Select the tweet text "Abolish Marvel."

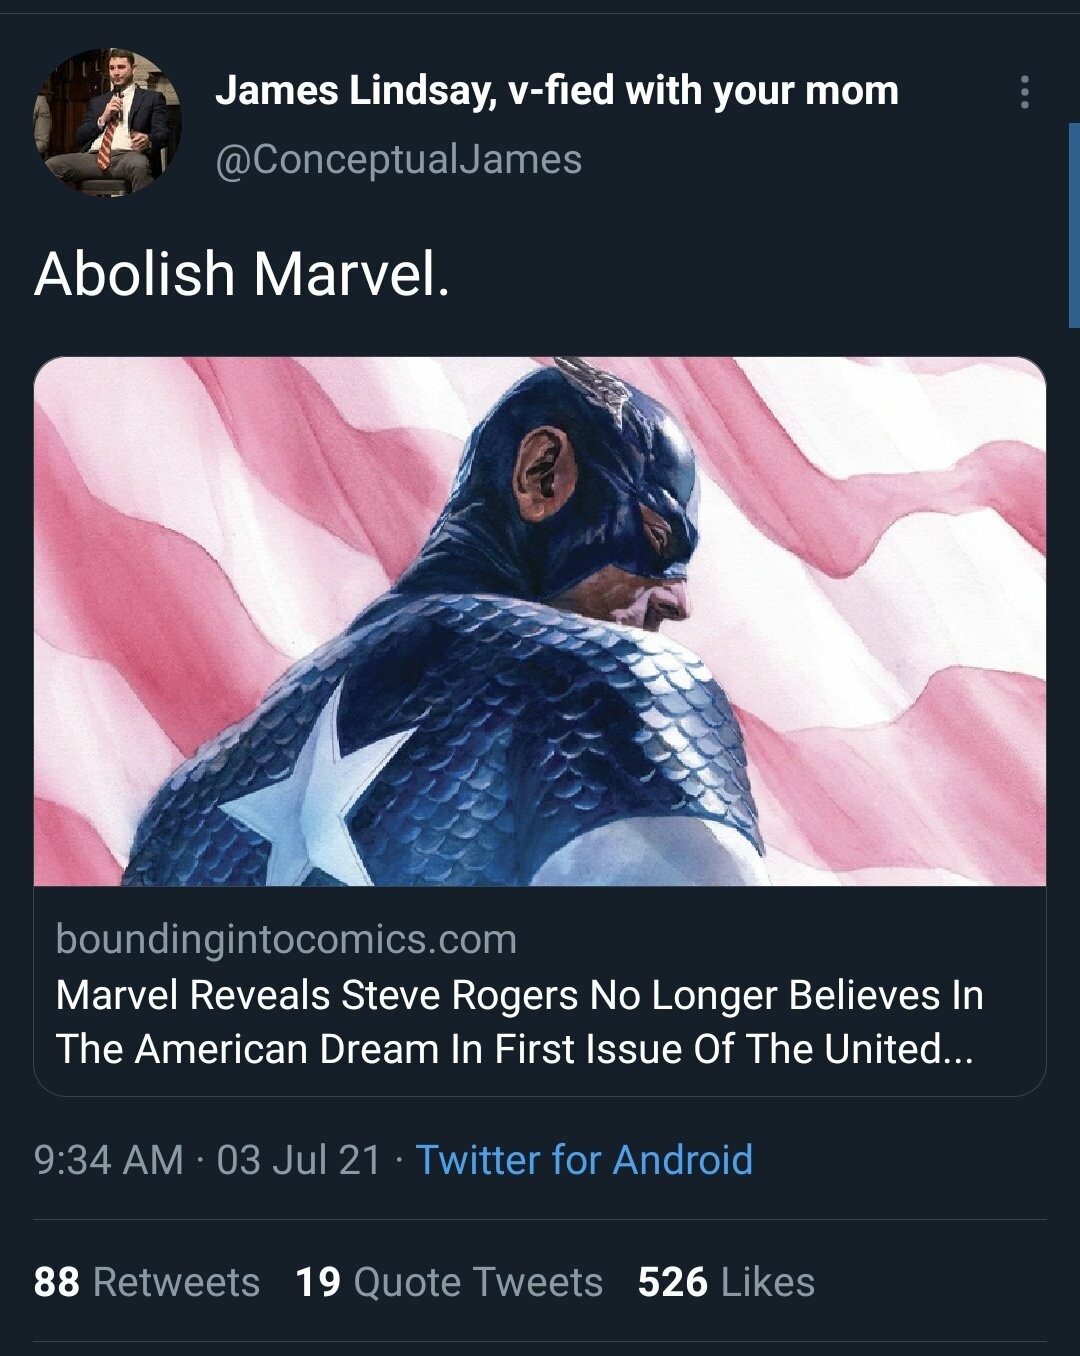tap(242, 274)
